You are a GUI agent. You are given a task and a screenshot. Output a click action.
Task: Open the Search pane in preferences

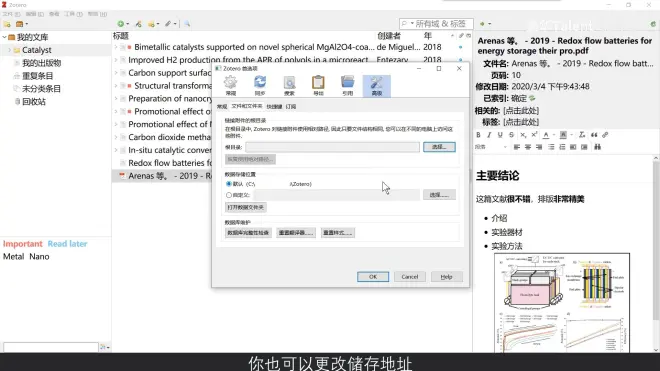[x=289, y=85]
